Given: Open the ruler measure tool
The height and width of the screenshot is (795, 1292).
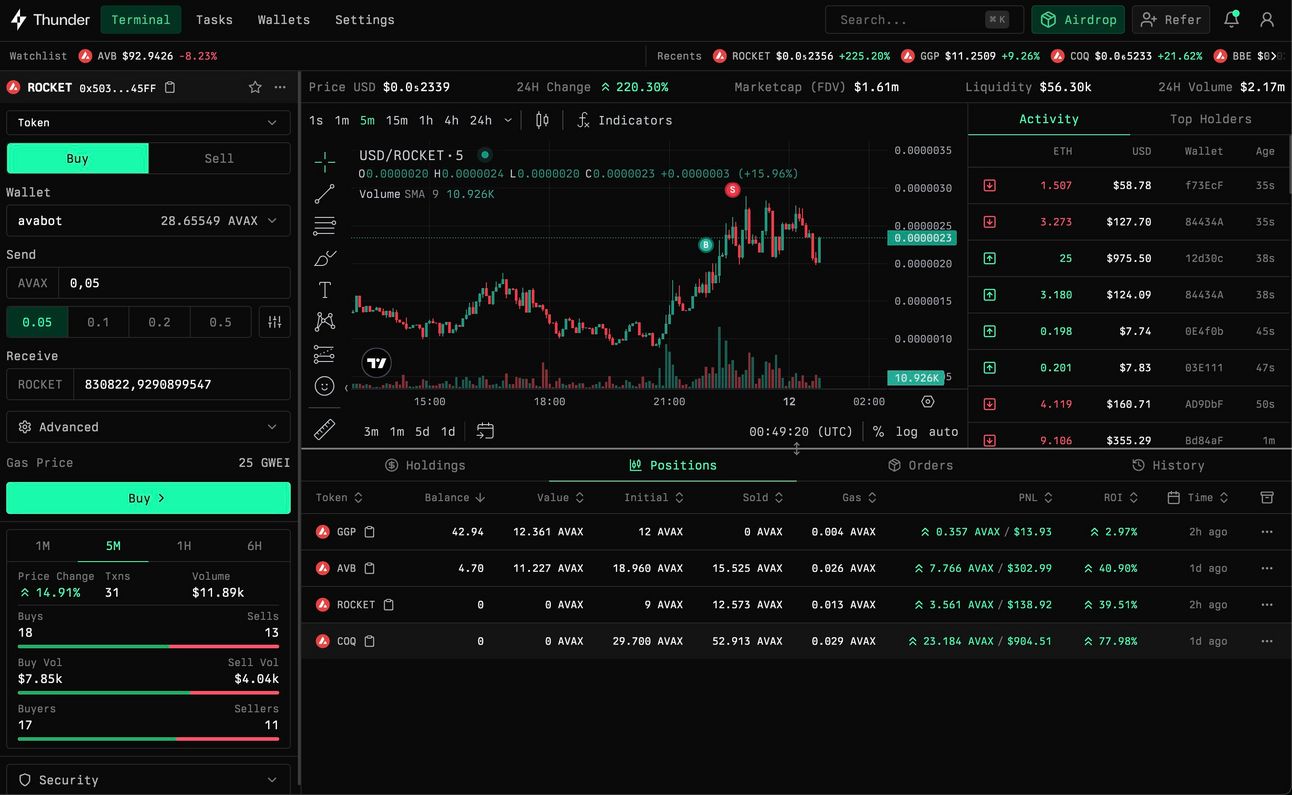Looking at the screenshot, I should pos(325,430).
